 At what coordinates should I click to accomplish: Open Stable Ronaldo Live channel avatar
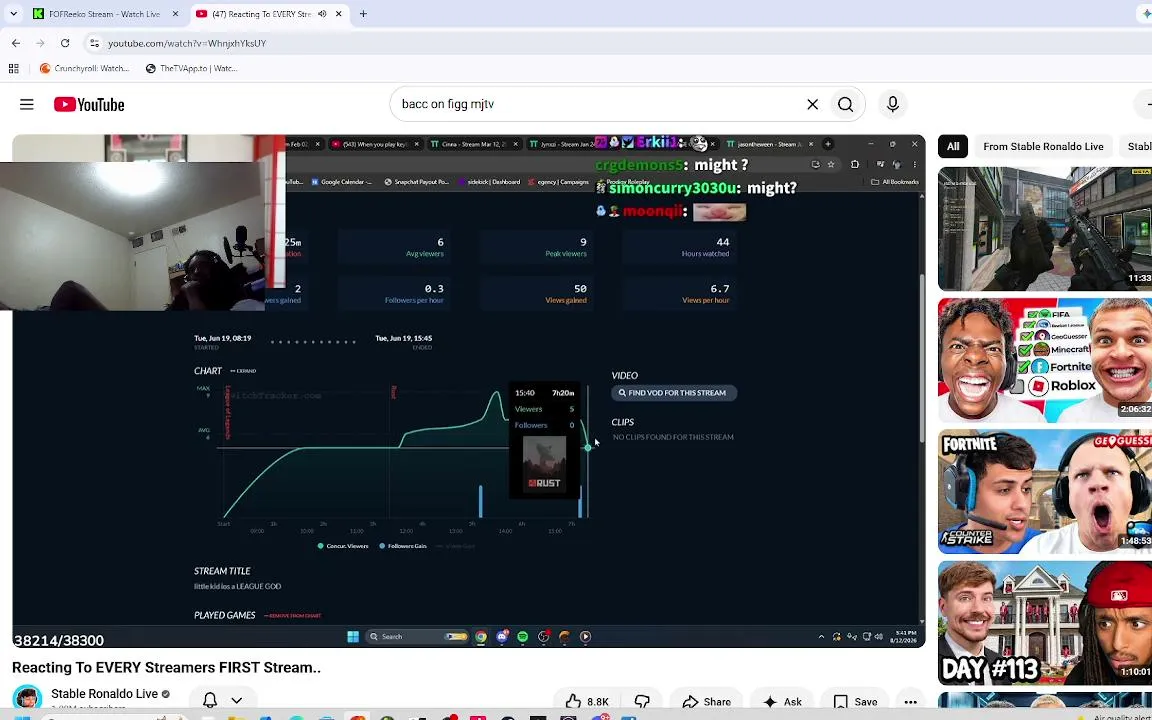click(27, 699)
